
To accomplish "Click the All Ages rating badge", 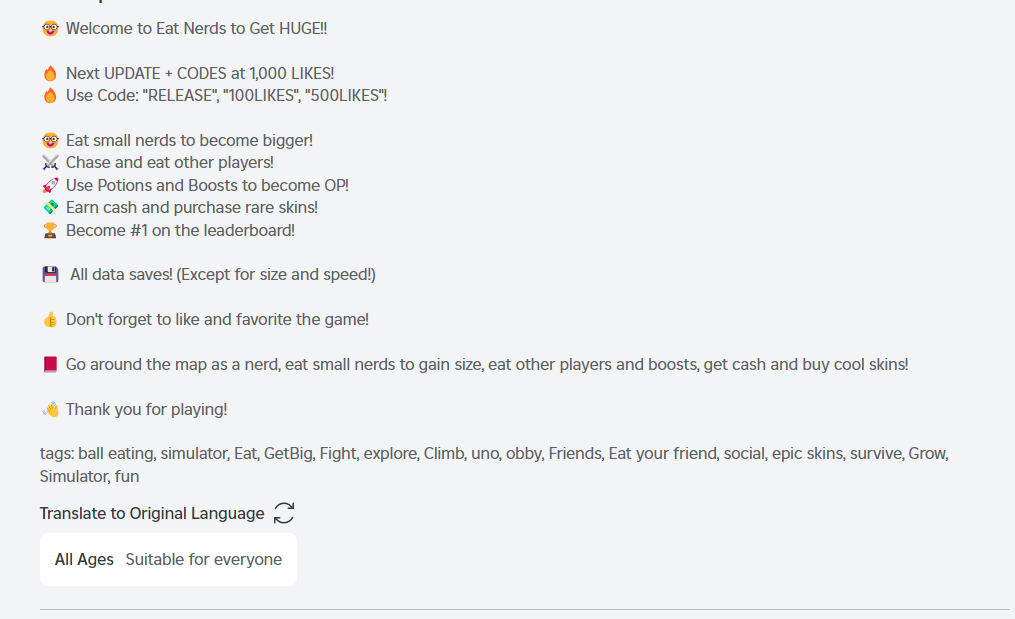I will 82,559.
